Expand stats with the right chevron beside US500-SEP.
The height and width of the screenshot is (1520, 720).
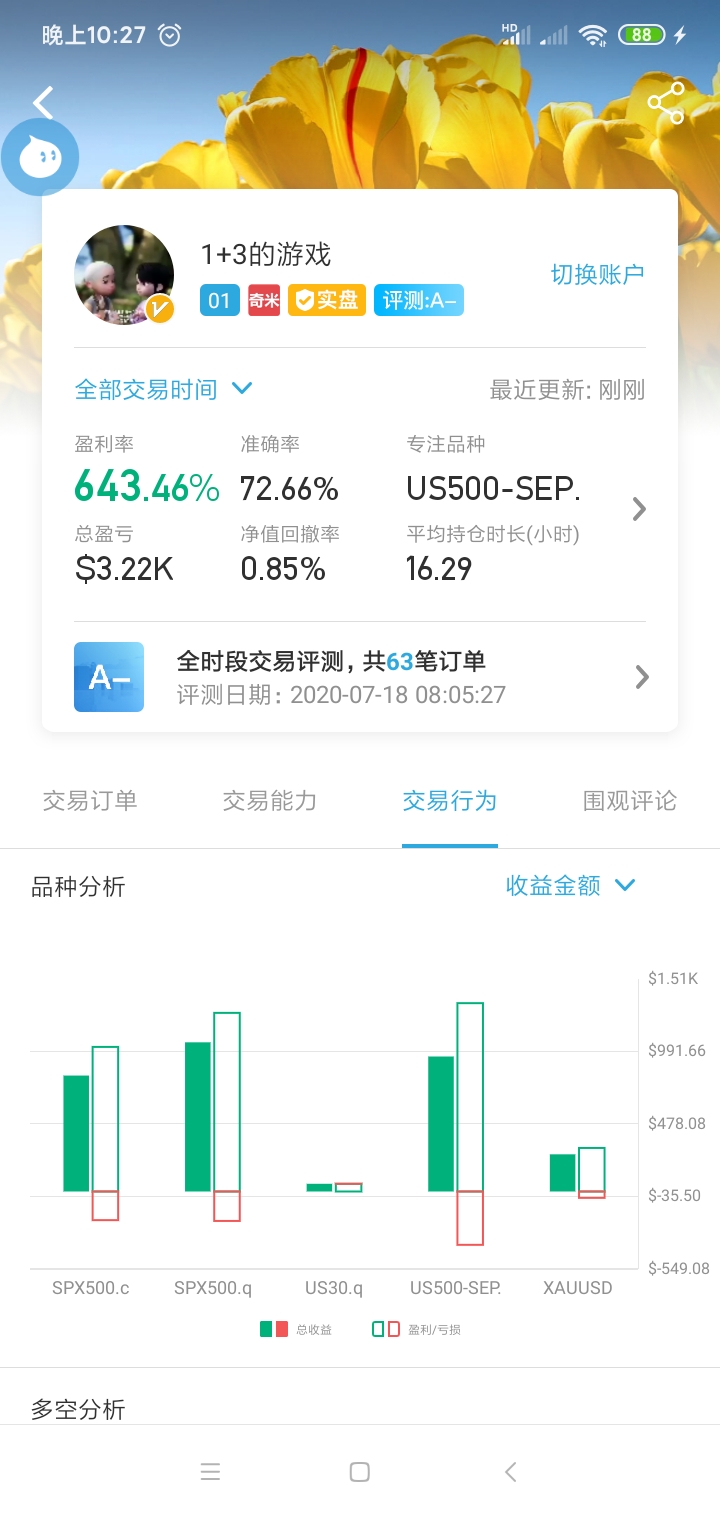tap(640, 509)
